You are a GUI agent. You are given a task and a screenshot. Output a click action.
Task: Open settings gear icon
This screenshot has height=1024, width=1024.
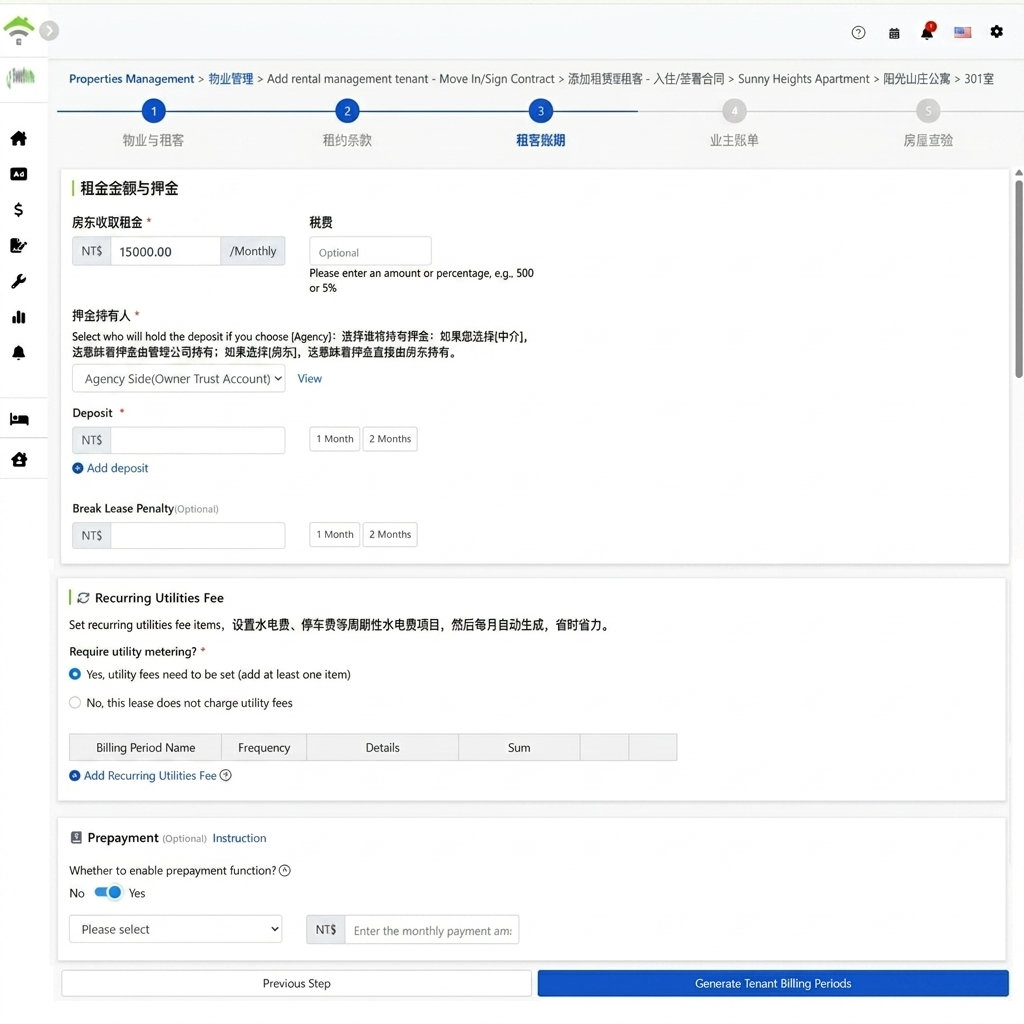tap(996, 31)
